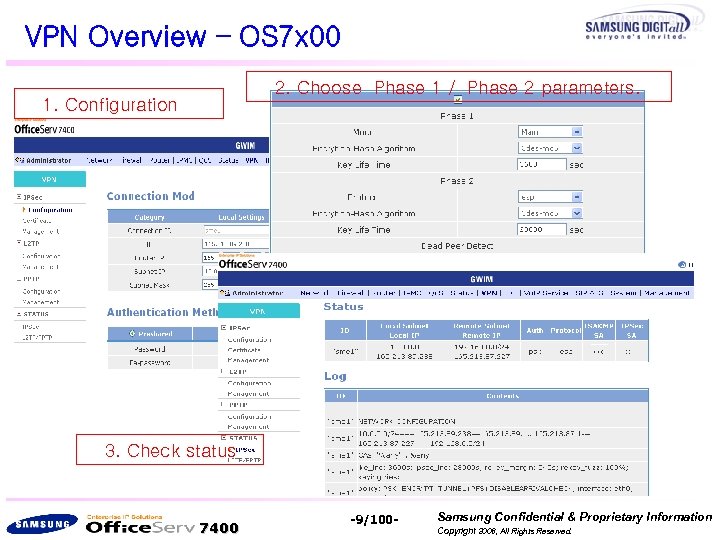
Task: Select Management under PPTP in status sidebar
Action: click(x=248, y=427)
